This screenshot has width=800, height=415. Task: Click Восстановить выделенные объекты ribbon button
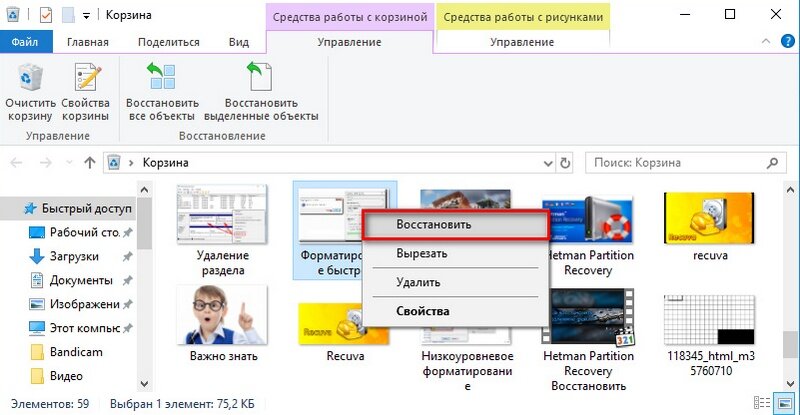pyautogui.click(x=261, y=92)
